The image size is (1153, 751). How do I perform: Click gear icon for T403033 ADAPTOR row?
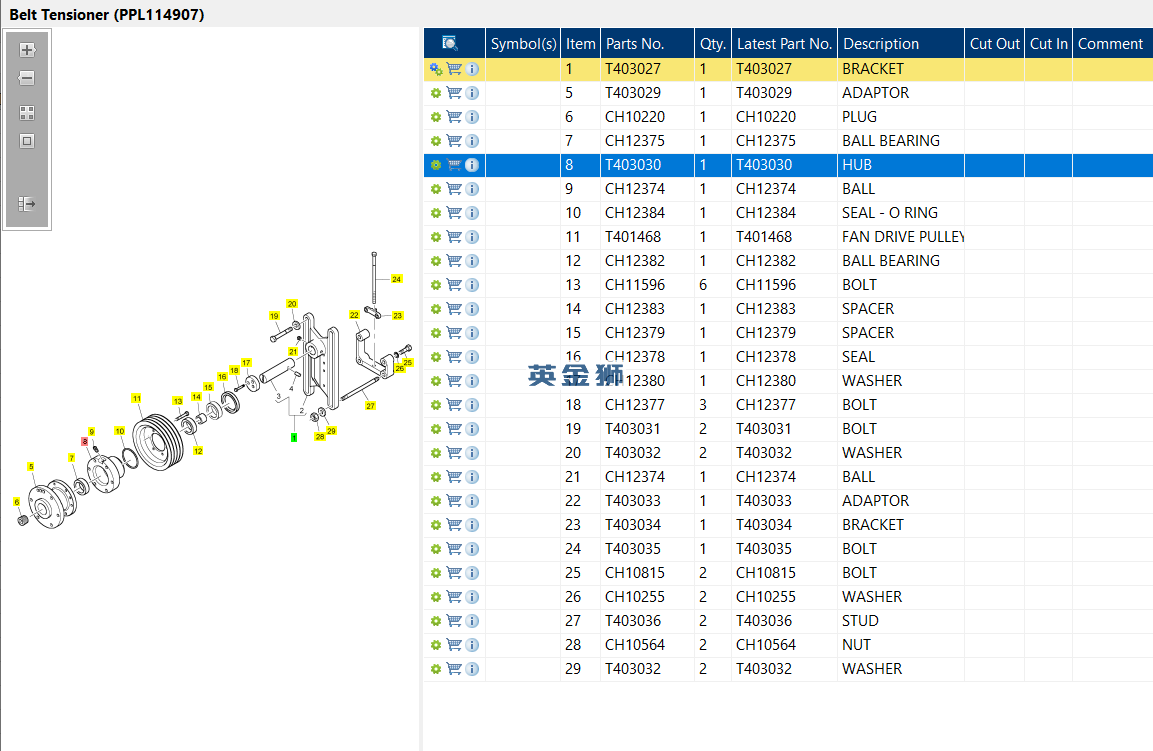coord(436,502)
